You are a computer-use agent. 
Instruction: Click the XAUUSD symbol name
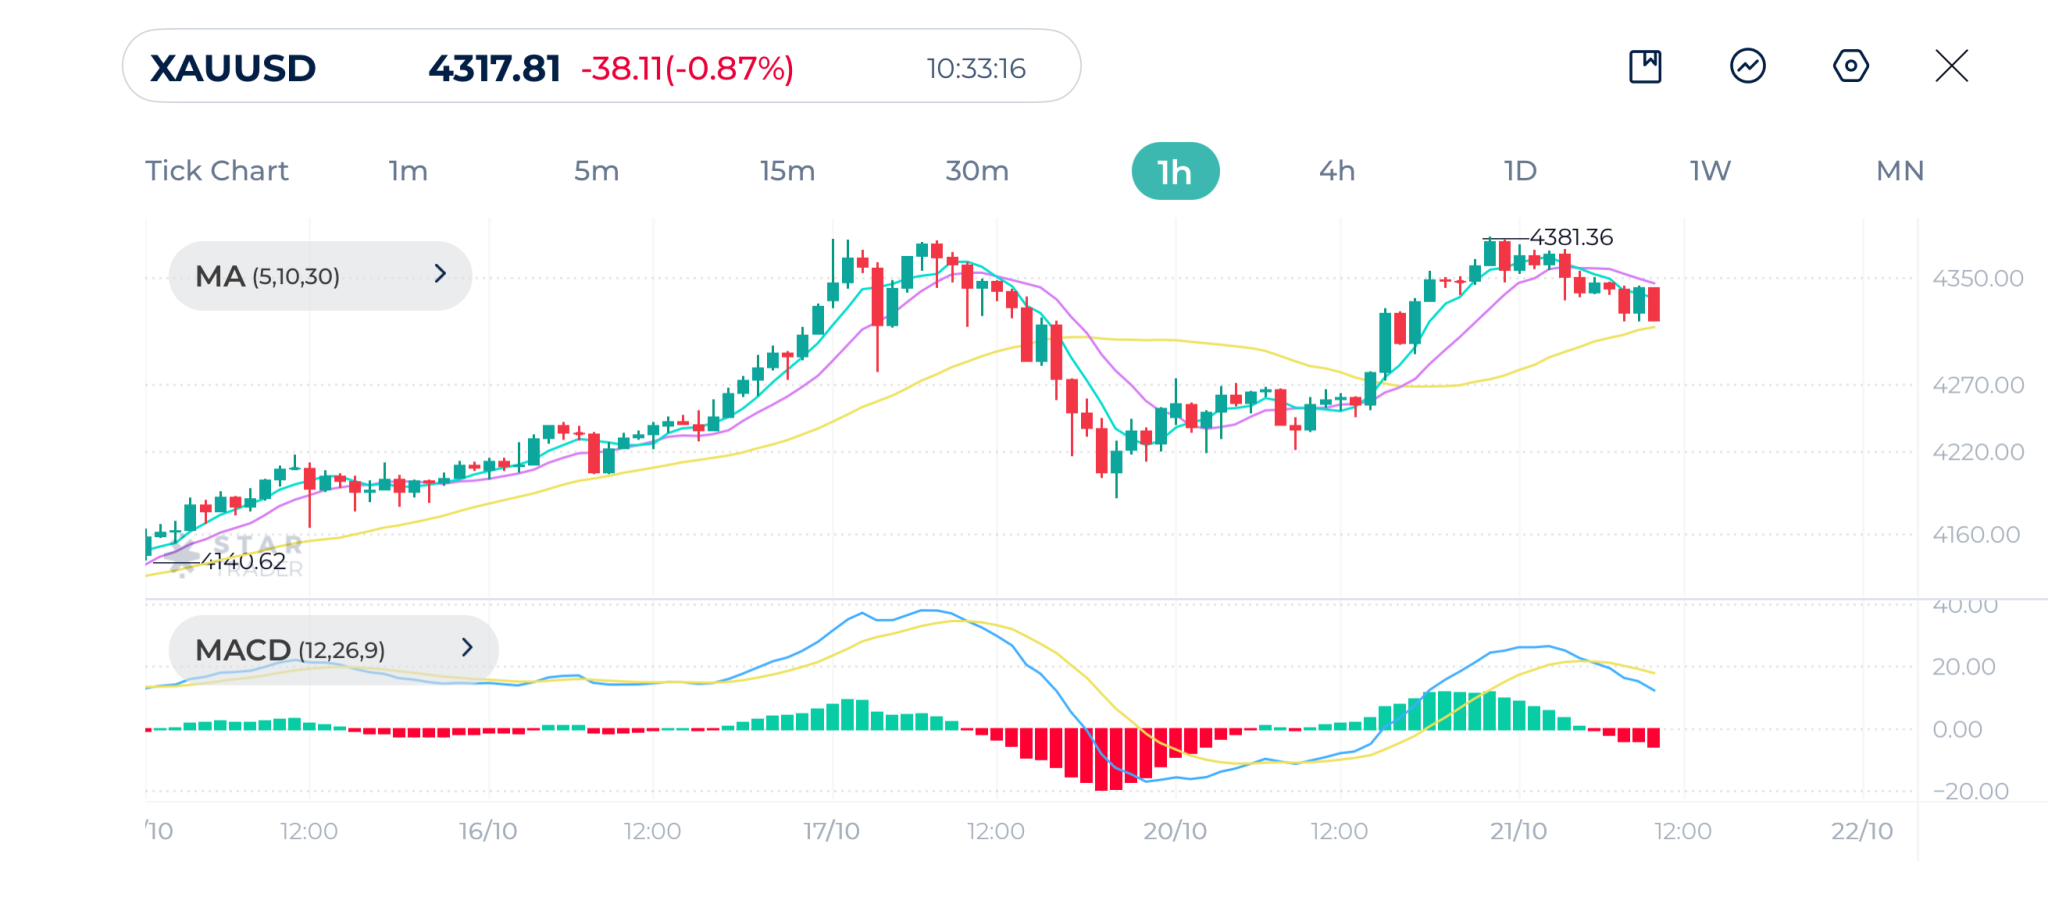coord(233,68)
